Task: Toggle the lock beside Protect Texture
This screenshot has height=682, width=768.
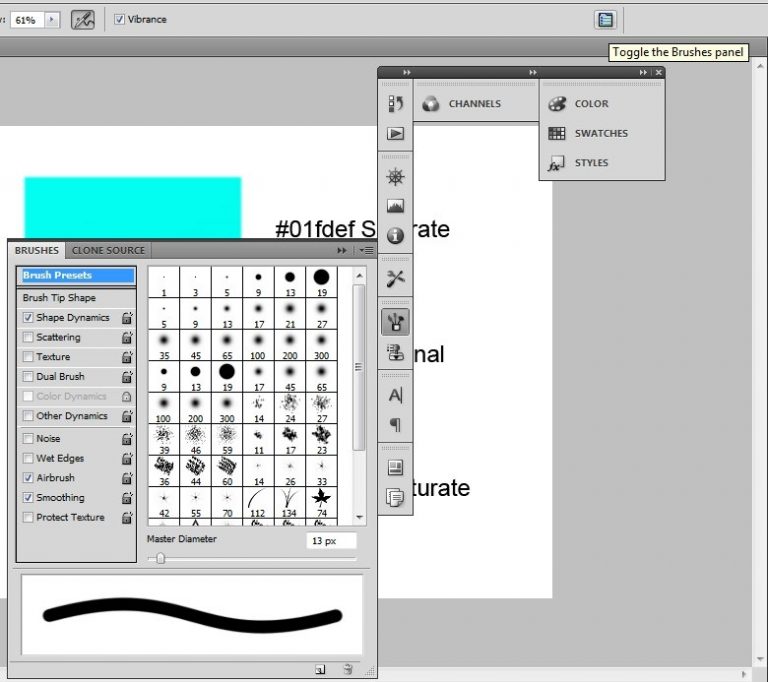Action: pos(127,517)
